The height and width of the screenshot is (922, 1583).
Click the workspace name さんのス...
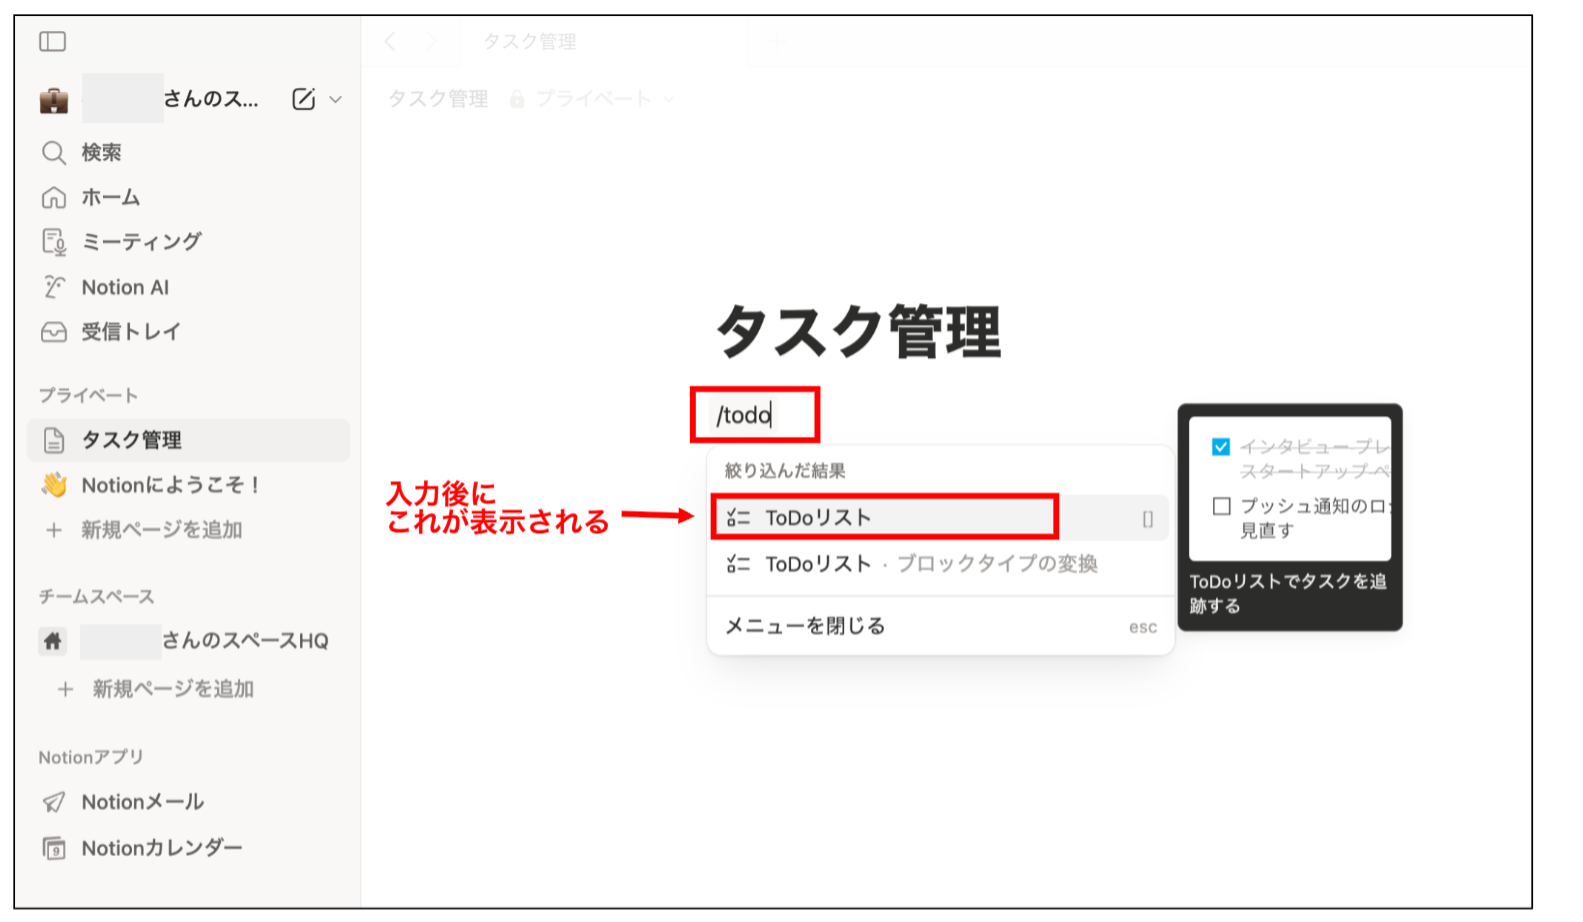tap(211, 99)
